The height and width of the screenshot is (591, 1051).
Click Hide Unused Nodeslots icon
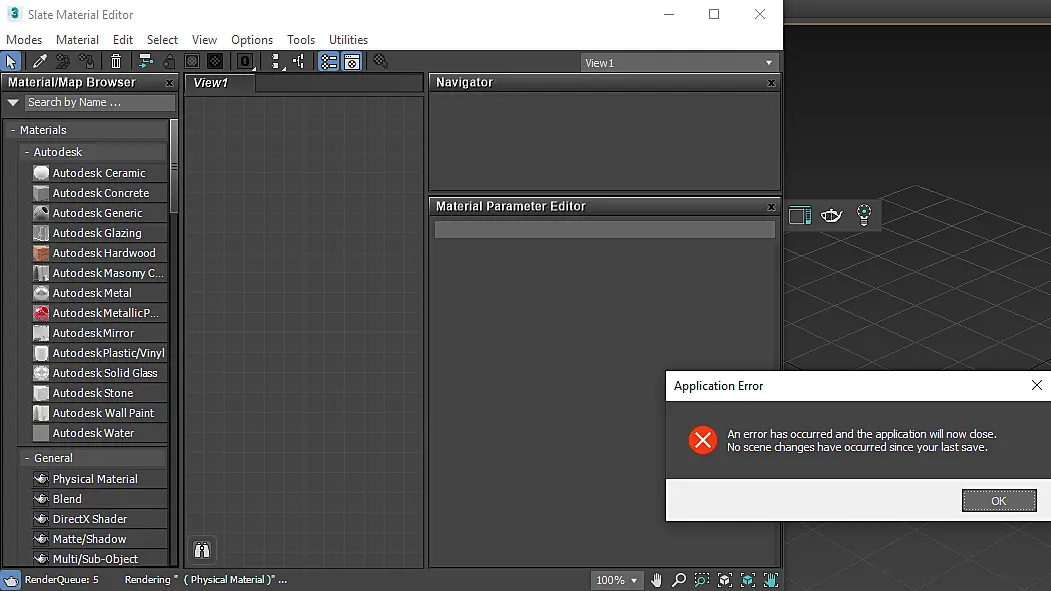coord(169,62)
